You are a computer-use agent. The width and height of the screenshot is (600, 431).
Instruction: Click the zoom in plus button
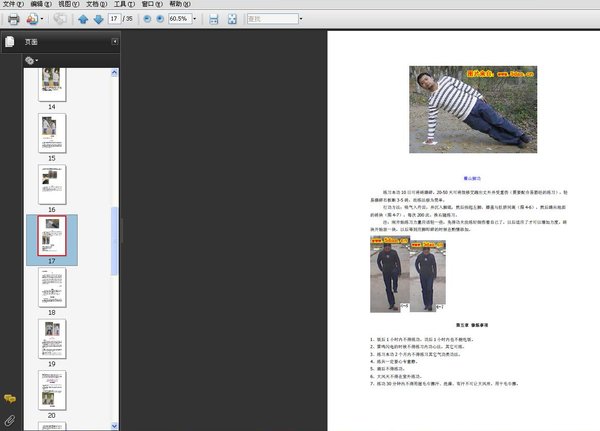pos(160,18)
